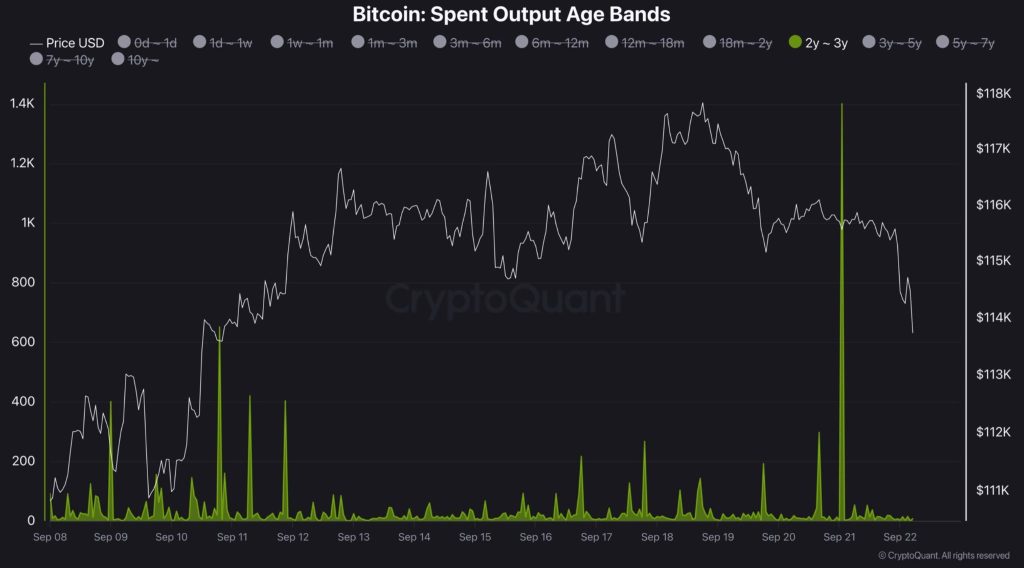The height and width of the screenshot is (568, 1024).
Task: Click the CryptoQuant copyright text
Action: [x=943, y=555]
